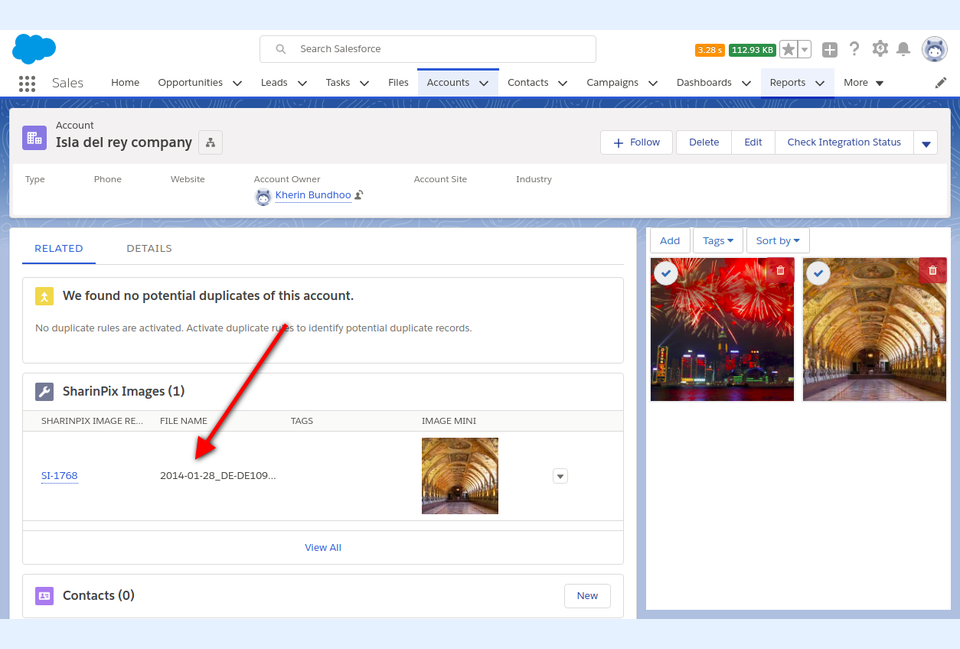
Task: Delete the library hall image via trash icon
Action: click(x=932, y=271)
